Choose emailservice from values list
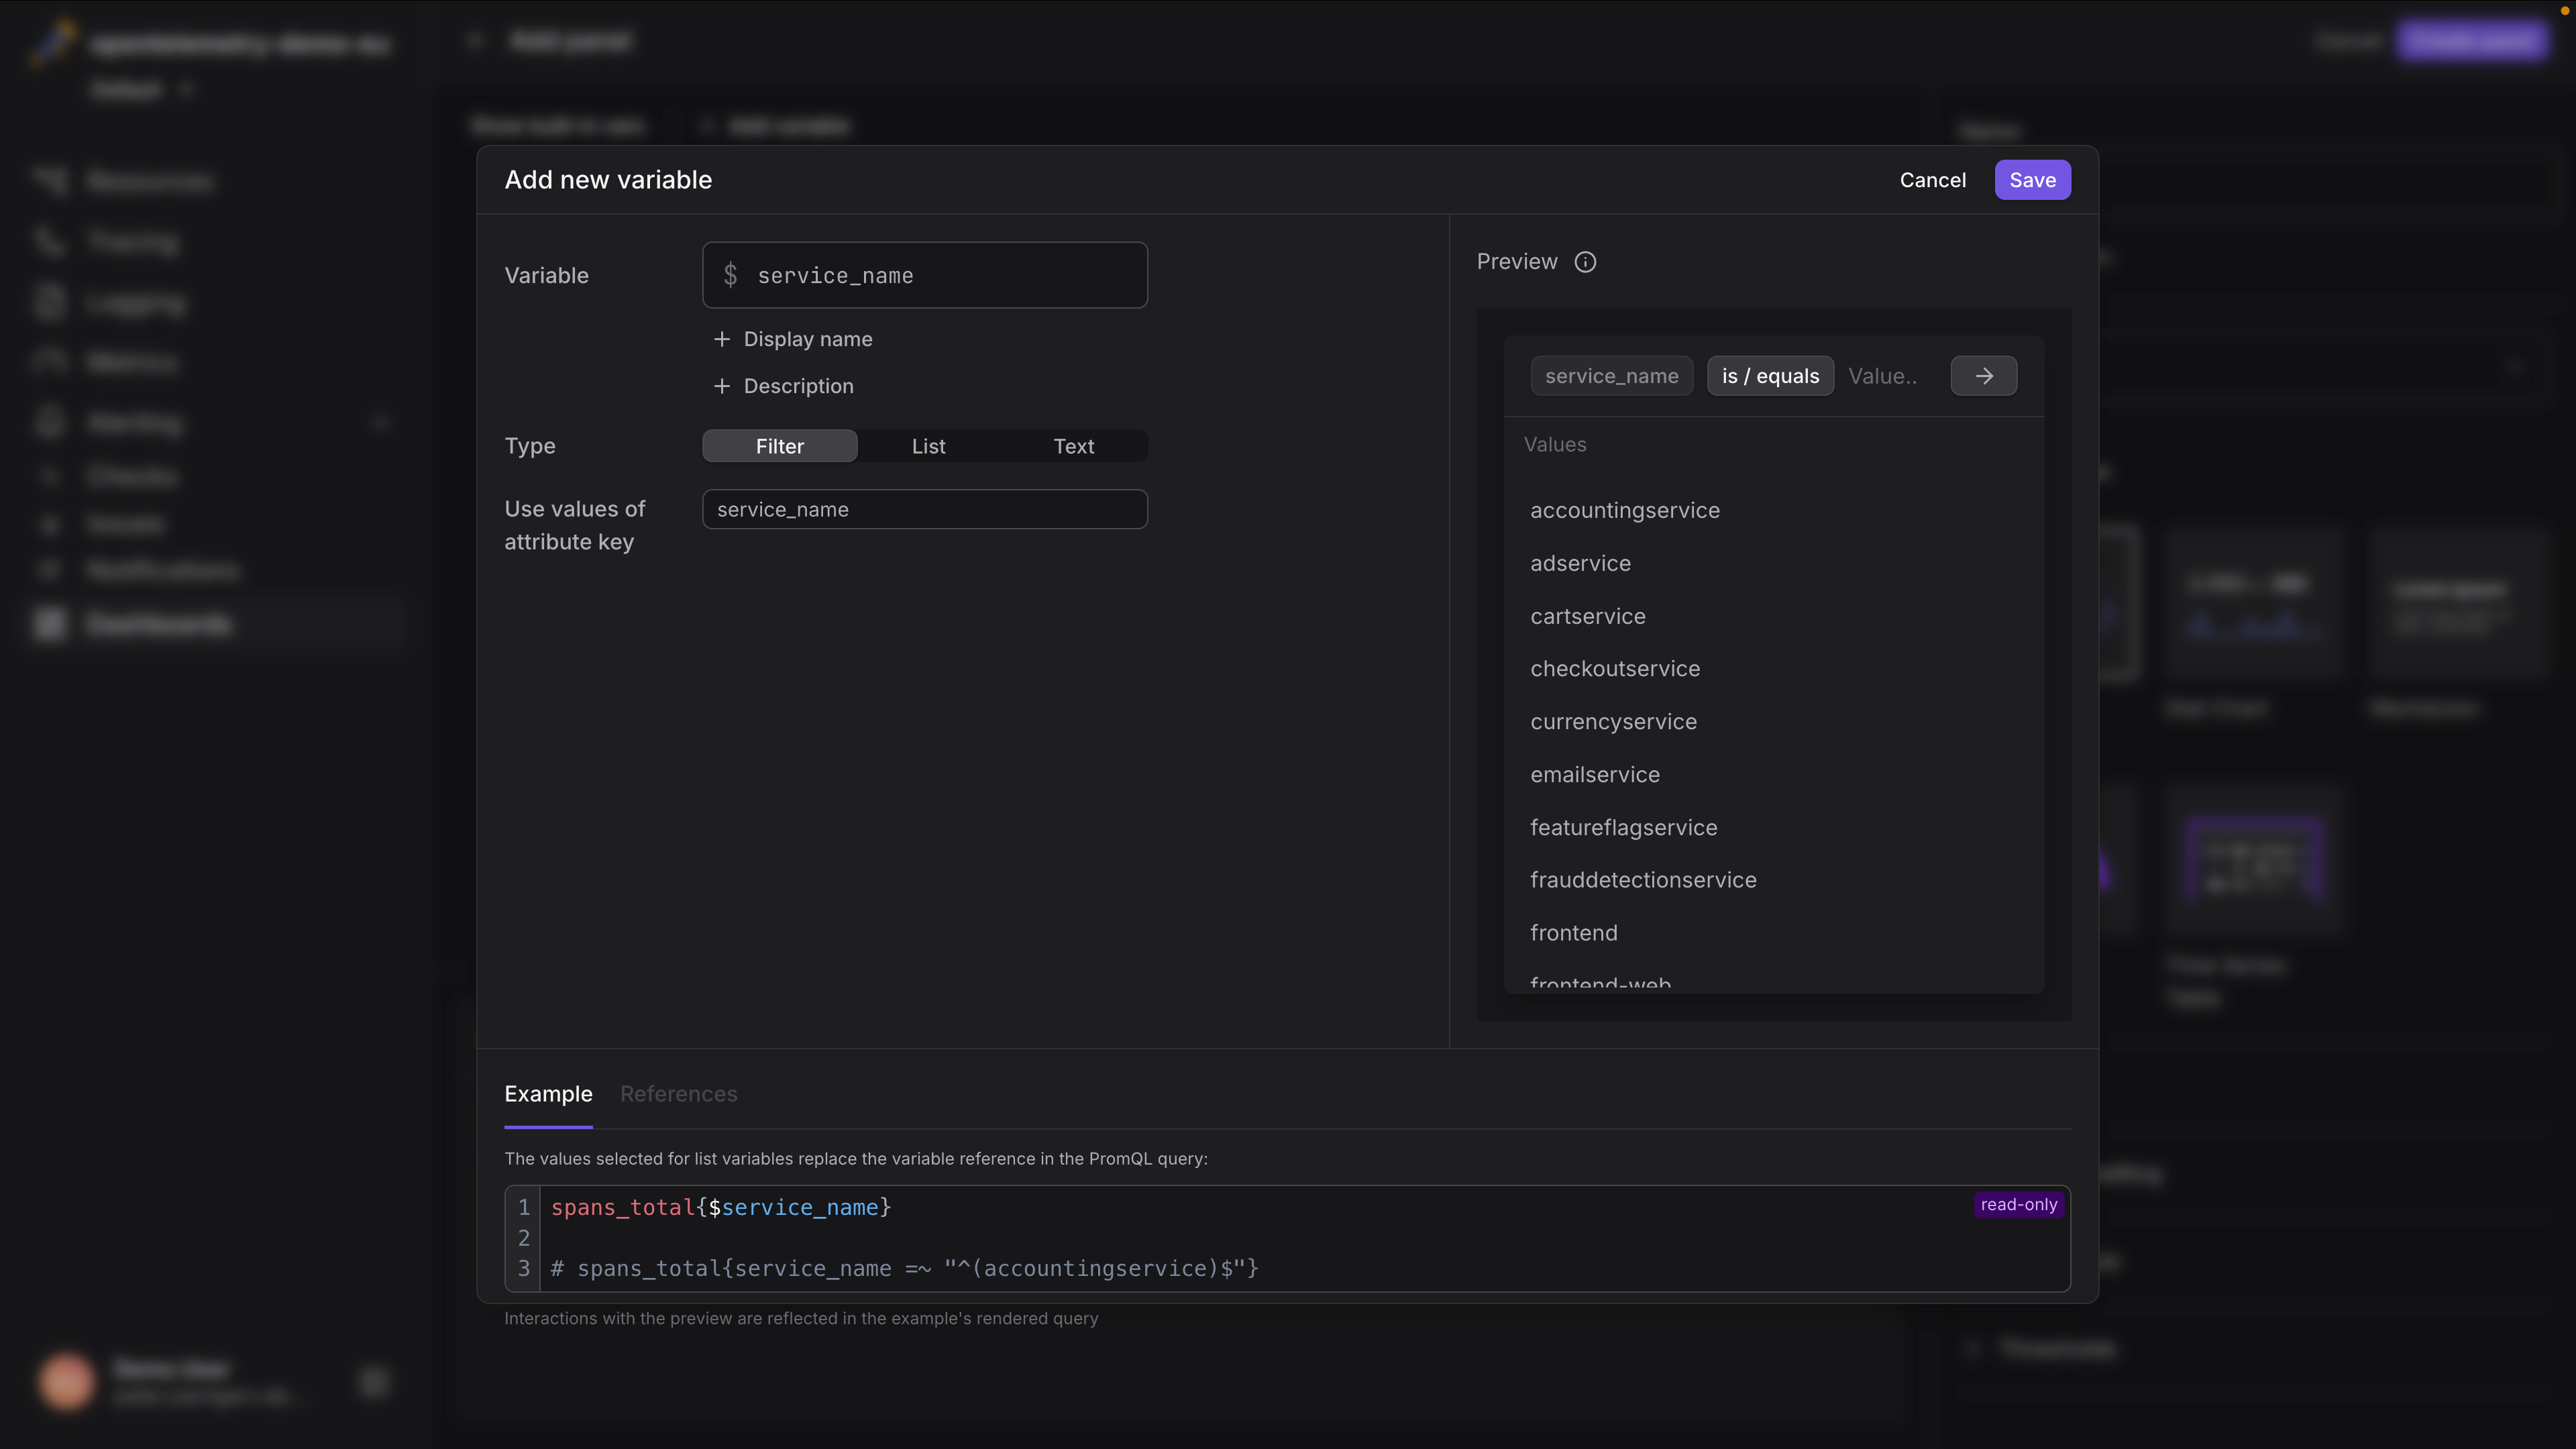 click(1595, 774)
